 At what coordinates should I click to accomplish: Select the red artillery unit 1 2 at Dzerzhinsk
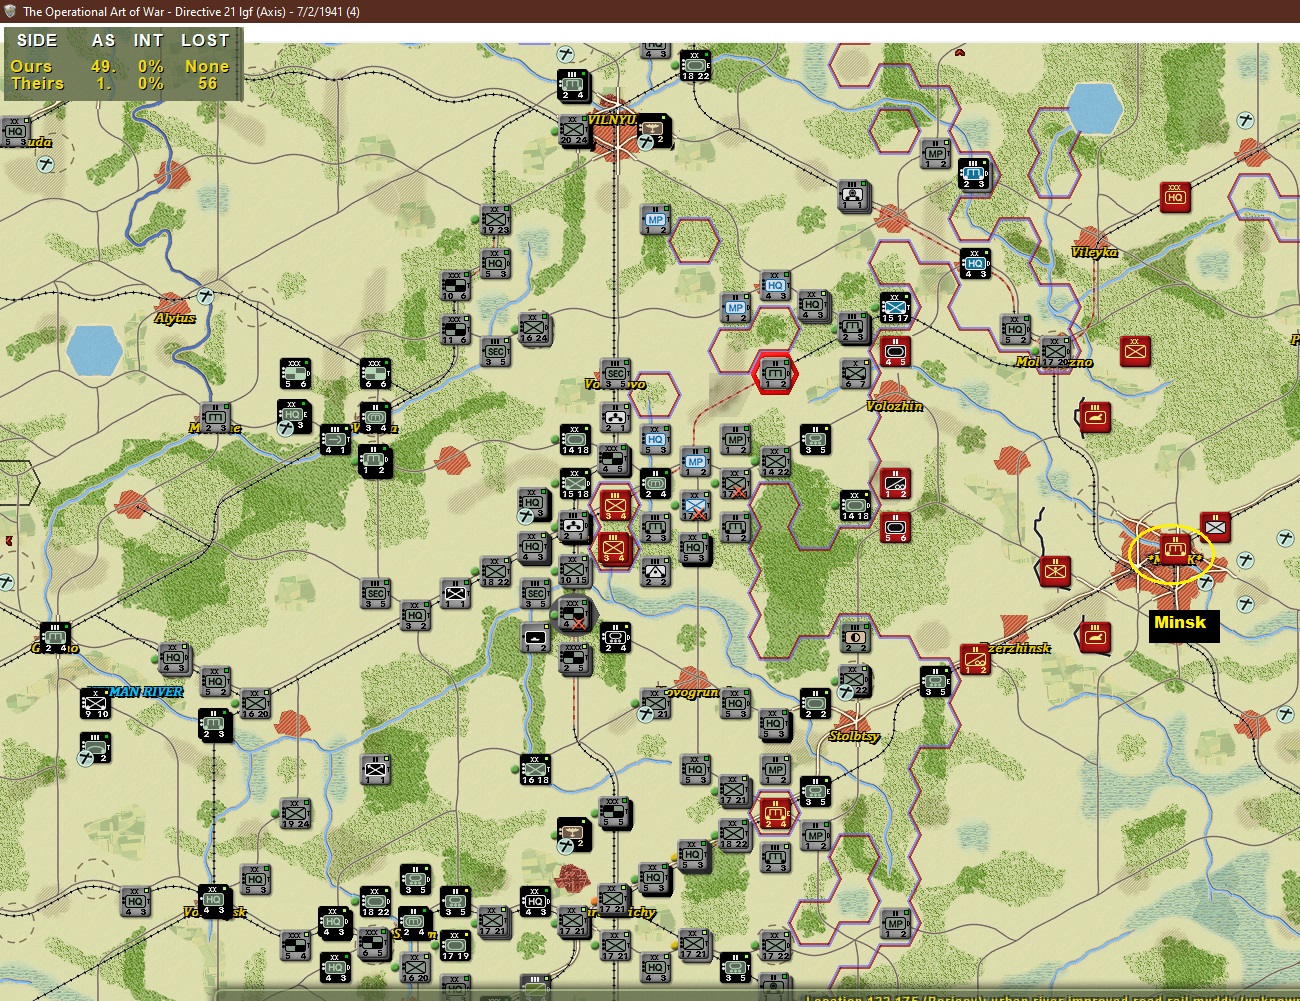[975, 659]
